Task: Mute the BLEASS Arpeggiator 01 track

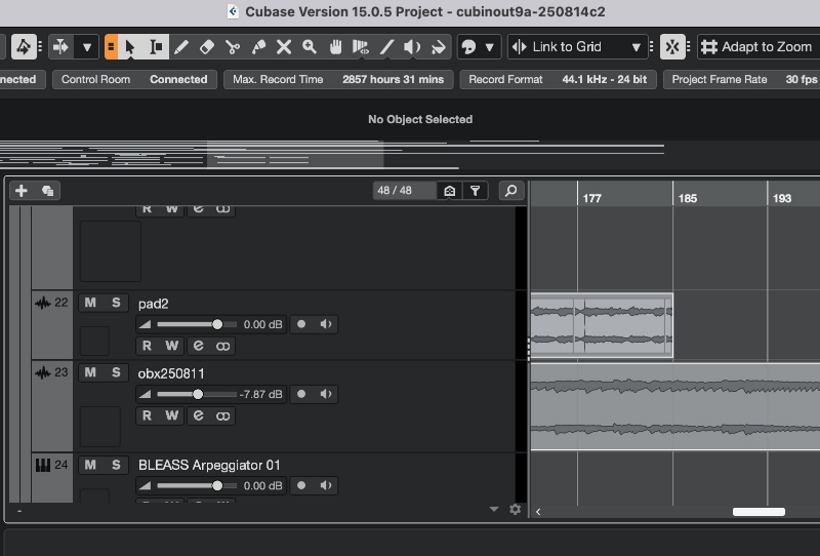Action: click(90, 465)
